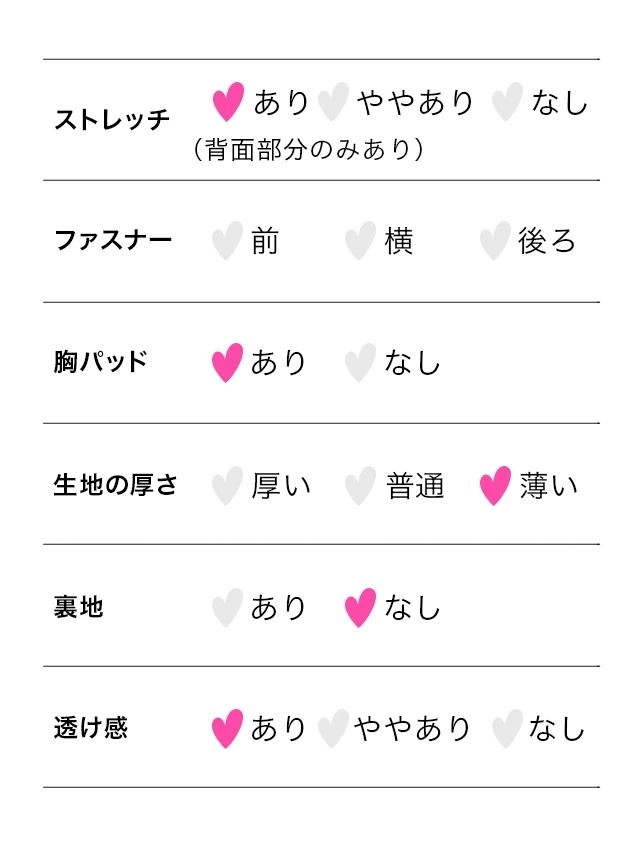Click the gray heart for 透け感 なし
Image resolution: width=640 pixels, height=854 pixels.
[x=508, y=729]
